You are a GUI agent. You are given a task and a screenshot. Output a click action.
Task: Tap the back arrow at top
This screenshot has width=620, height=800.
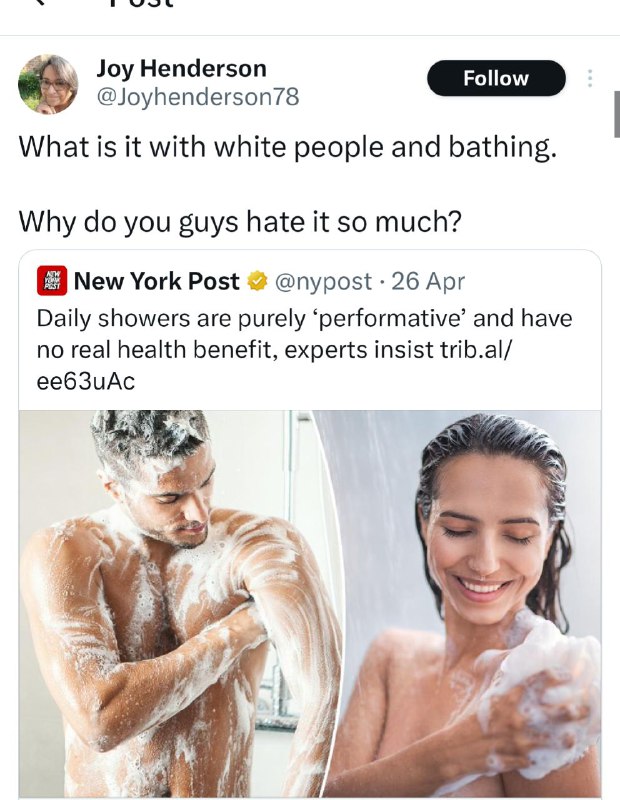(x=41, y=3)
